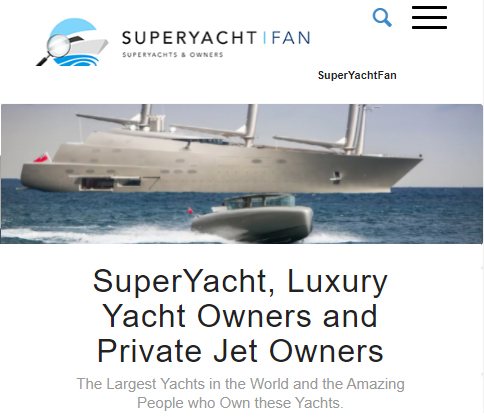Click the red flag on yacht's stern
The height and width of the screenshot is (419, 484).
pos(42,157)
